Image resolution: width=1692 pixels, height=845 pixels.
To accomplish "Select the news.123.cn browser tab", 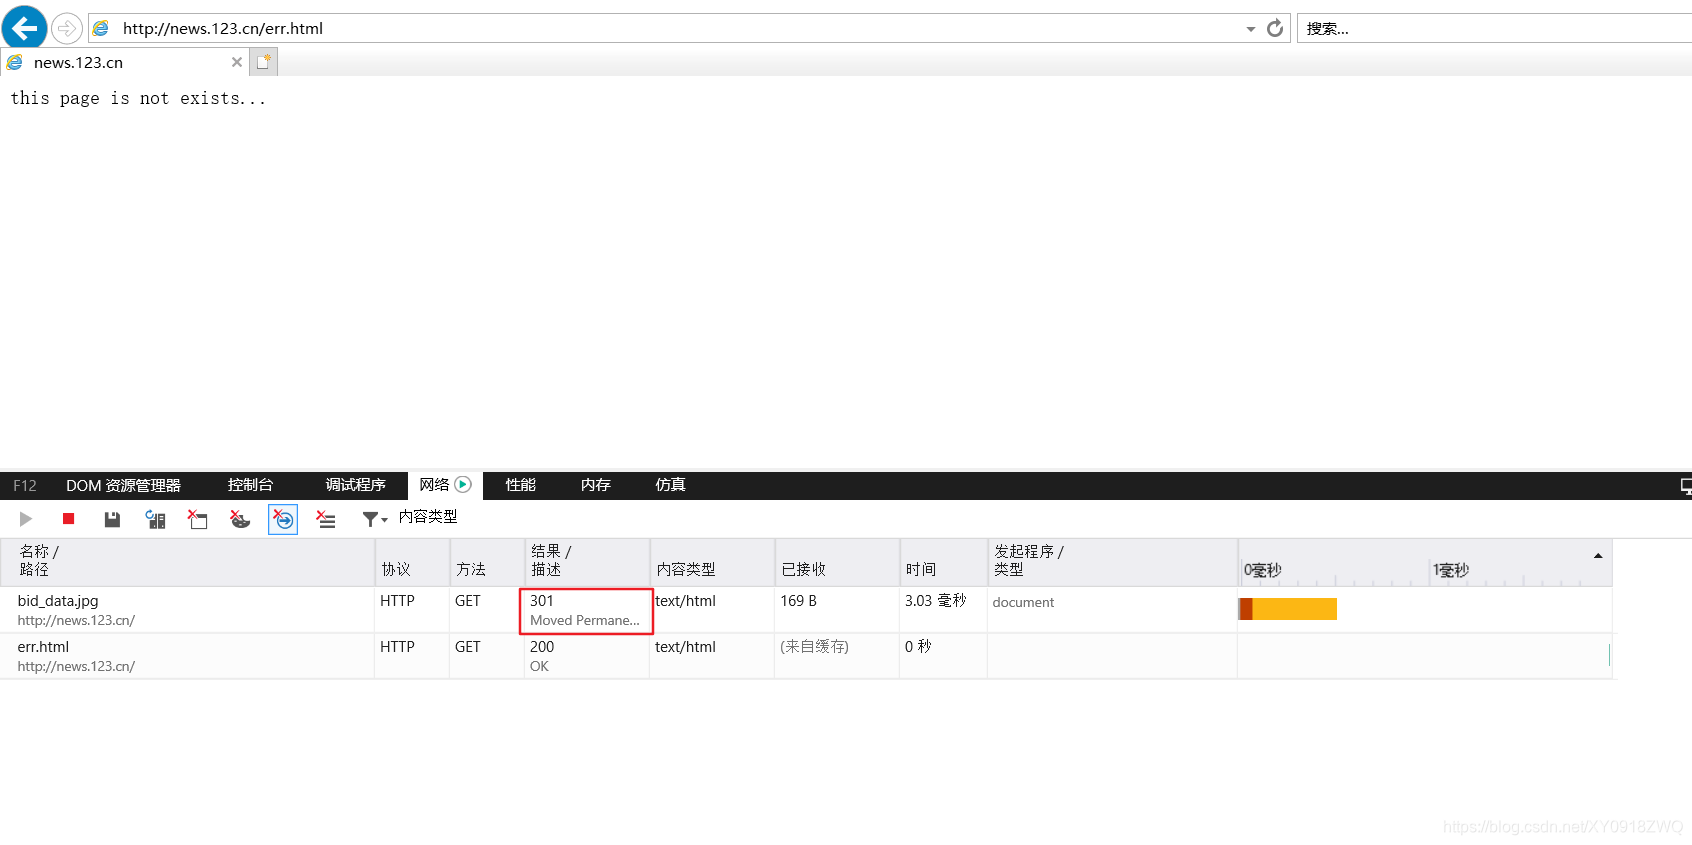I will point(124,62).
